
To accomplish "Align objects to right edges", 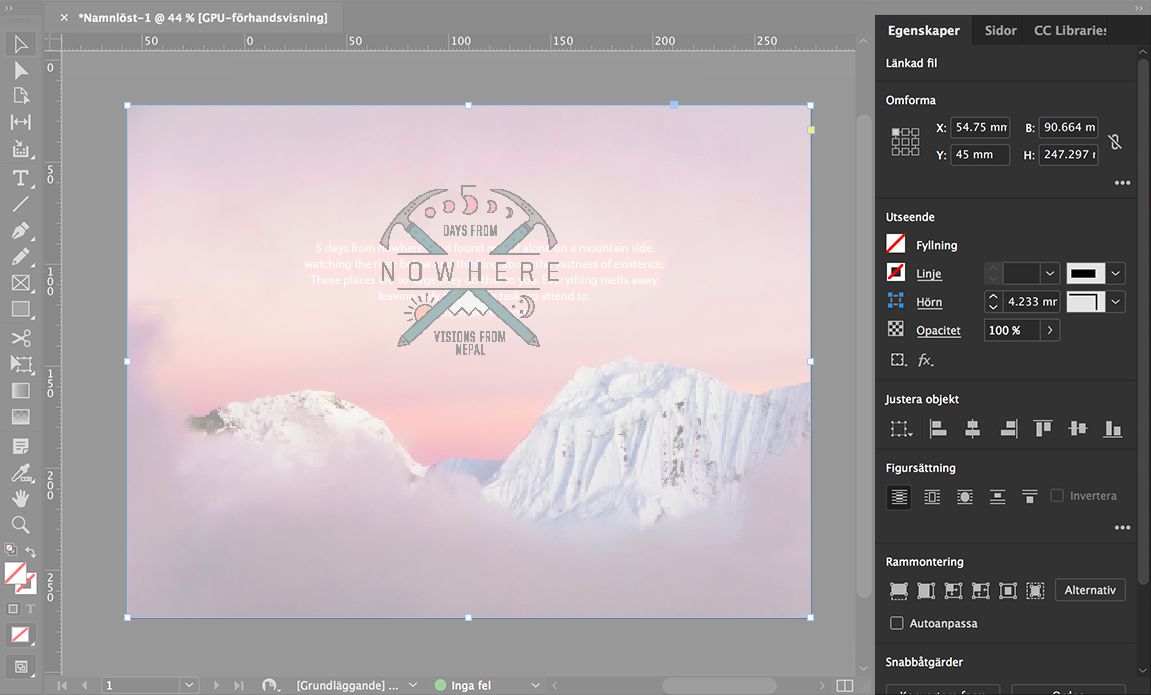I will click(1009, 428).
